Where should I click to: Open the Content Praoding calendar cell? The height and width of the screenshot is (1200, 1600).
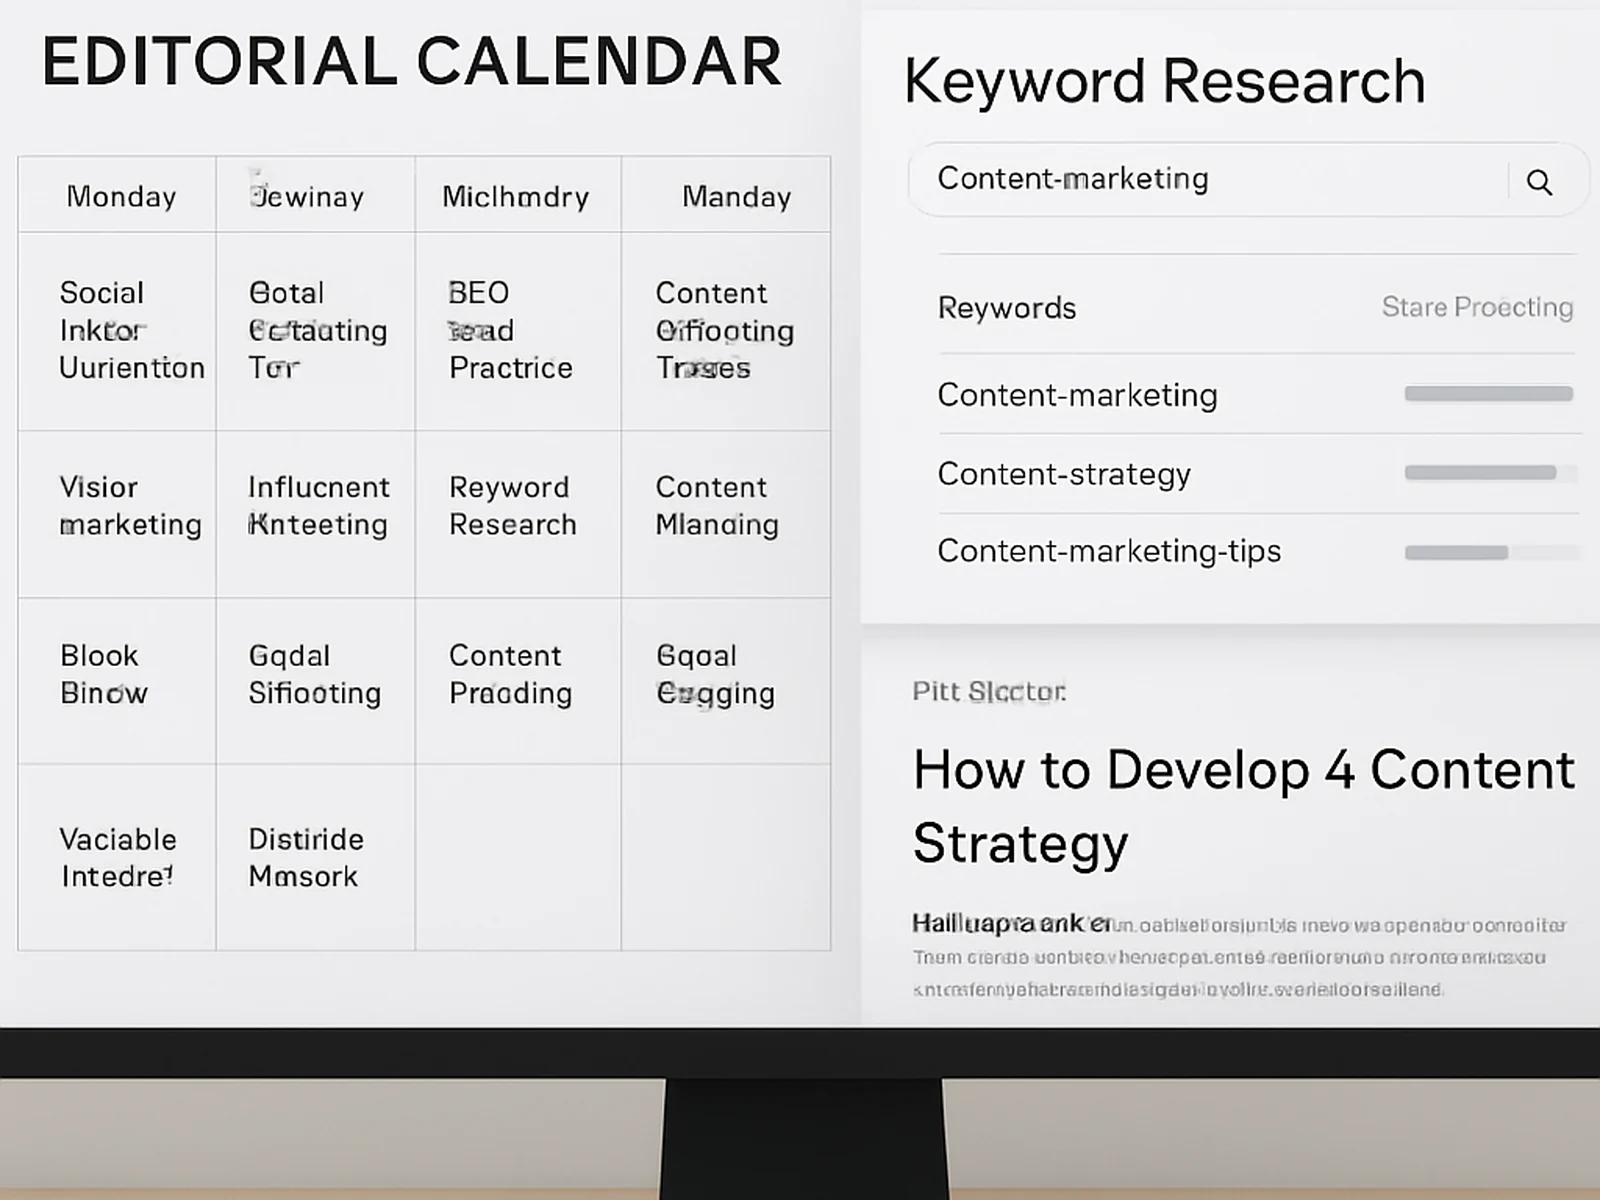point(518,681)
